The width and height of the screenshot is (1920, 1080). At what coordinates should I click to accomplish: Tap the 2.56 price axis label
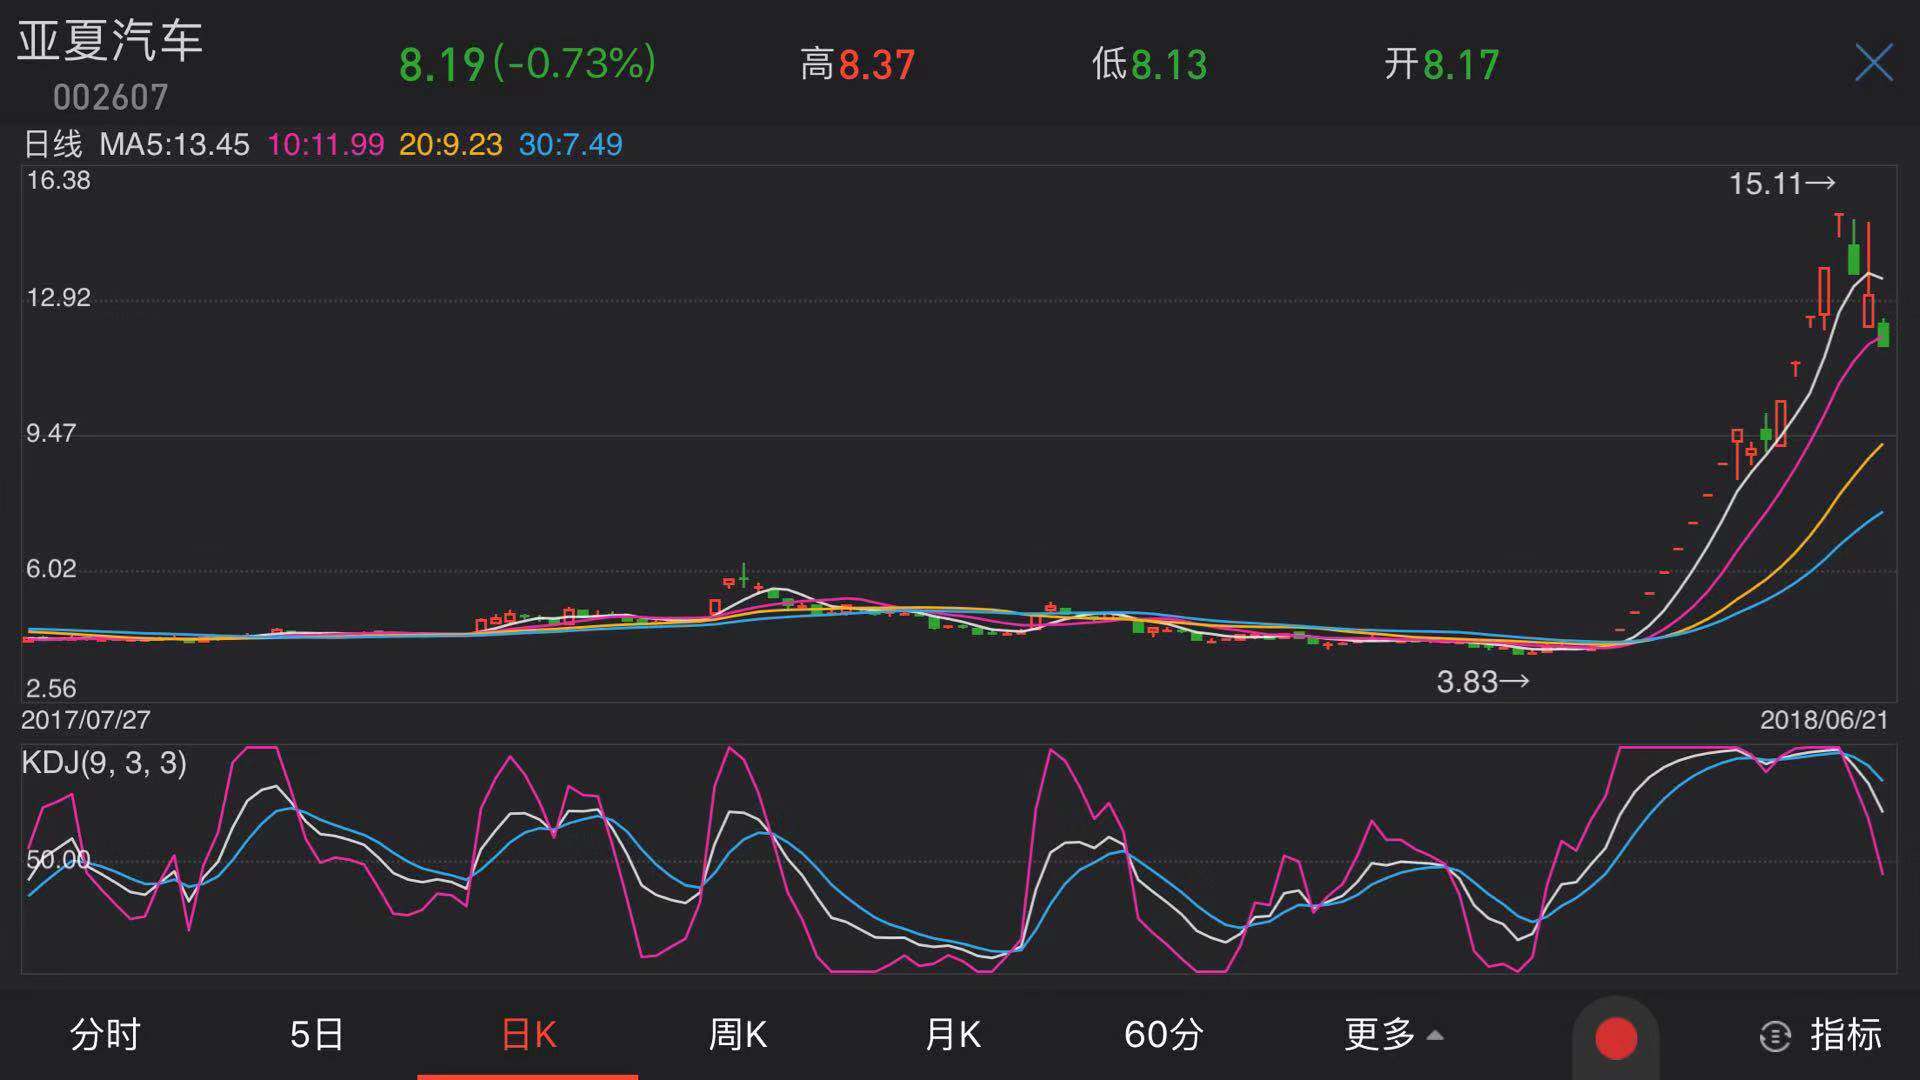tap(51, 689)
